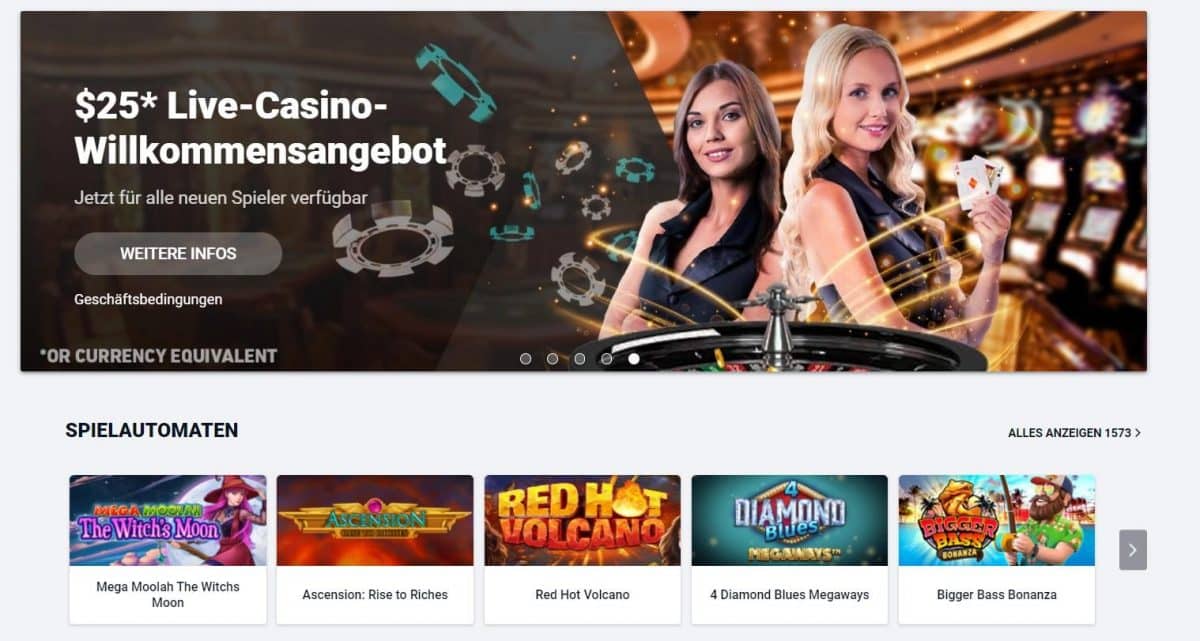Click the Red Hot Volcano title label
Viewport: 1200px width, 641px height.
(583, 595)
